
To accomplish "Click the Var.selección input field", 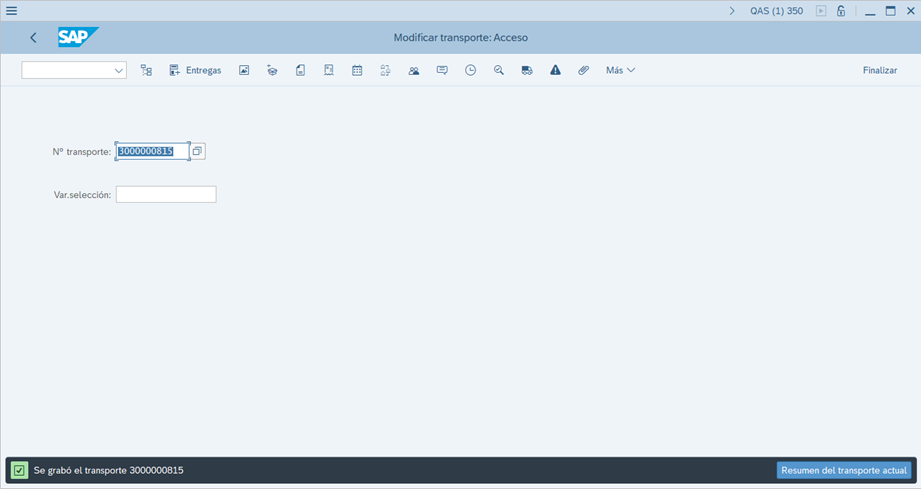I will 166,195.
